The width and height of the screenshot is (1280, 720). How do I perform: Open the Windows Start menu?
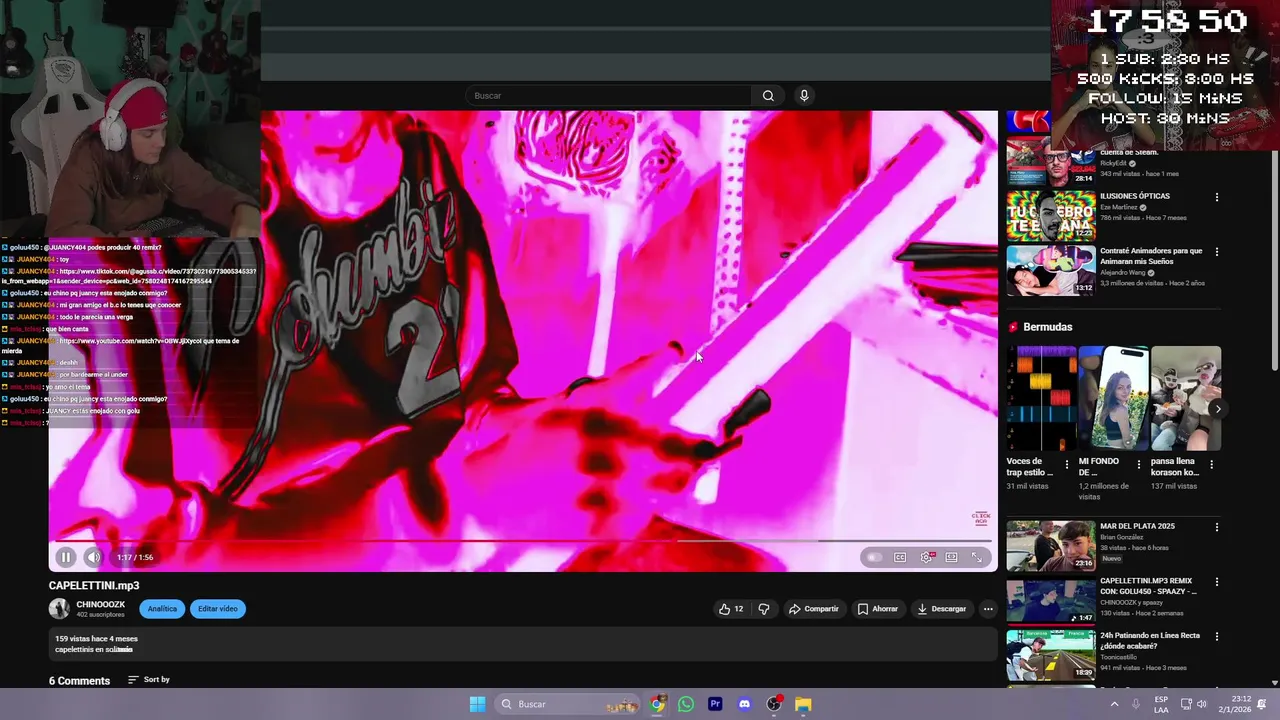477,704
